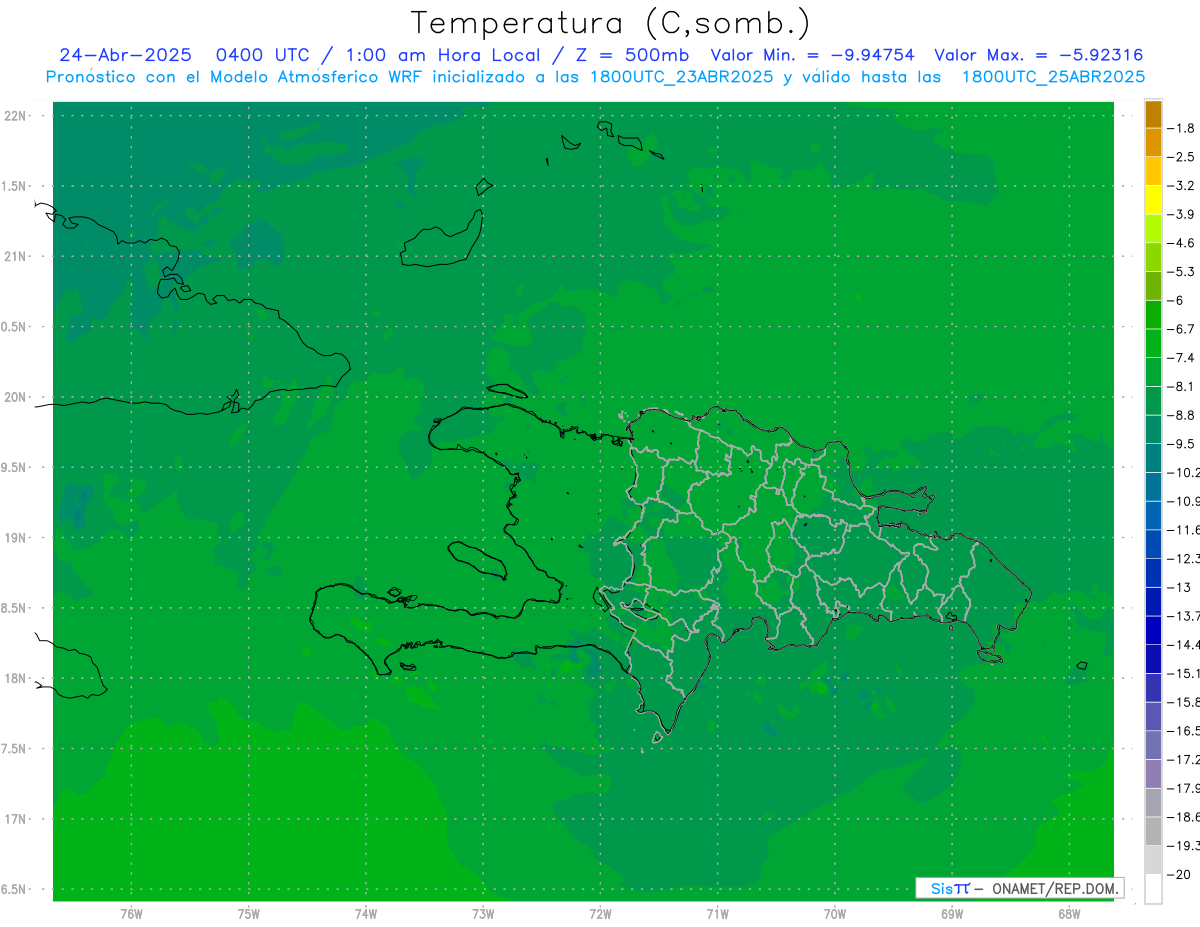Click the "-2.5" legend value
This screenshot has height=927, width=1200.
(x=1183, y=157)
